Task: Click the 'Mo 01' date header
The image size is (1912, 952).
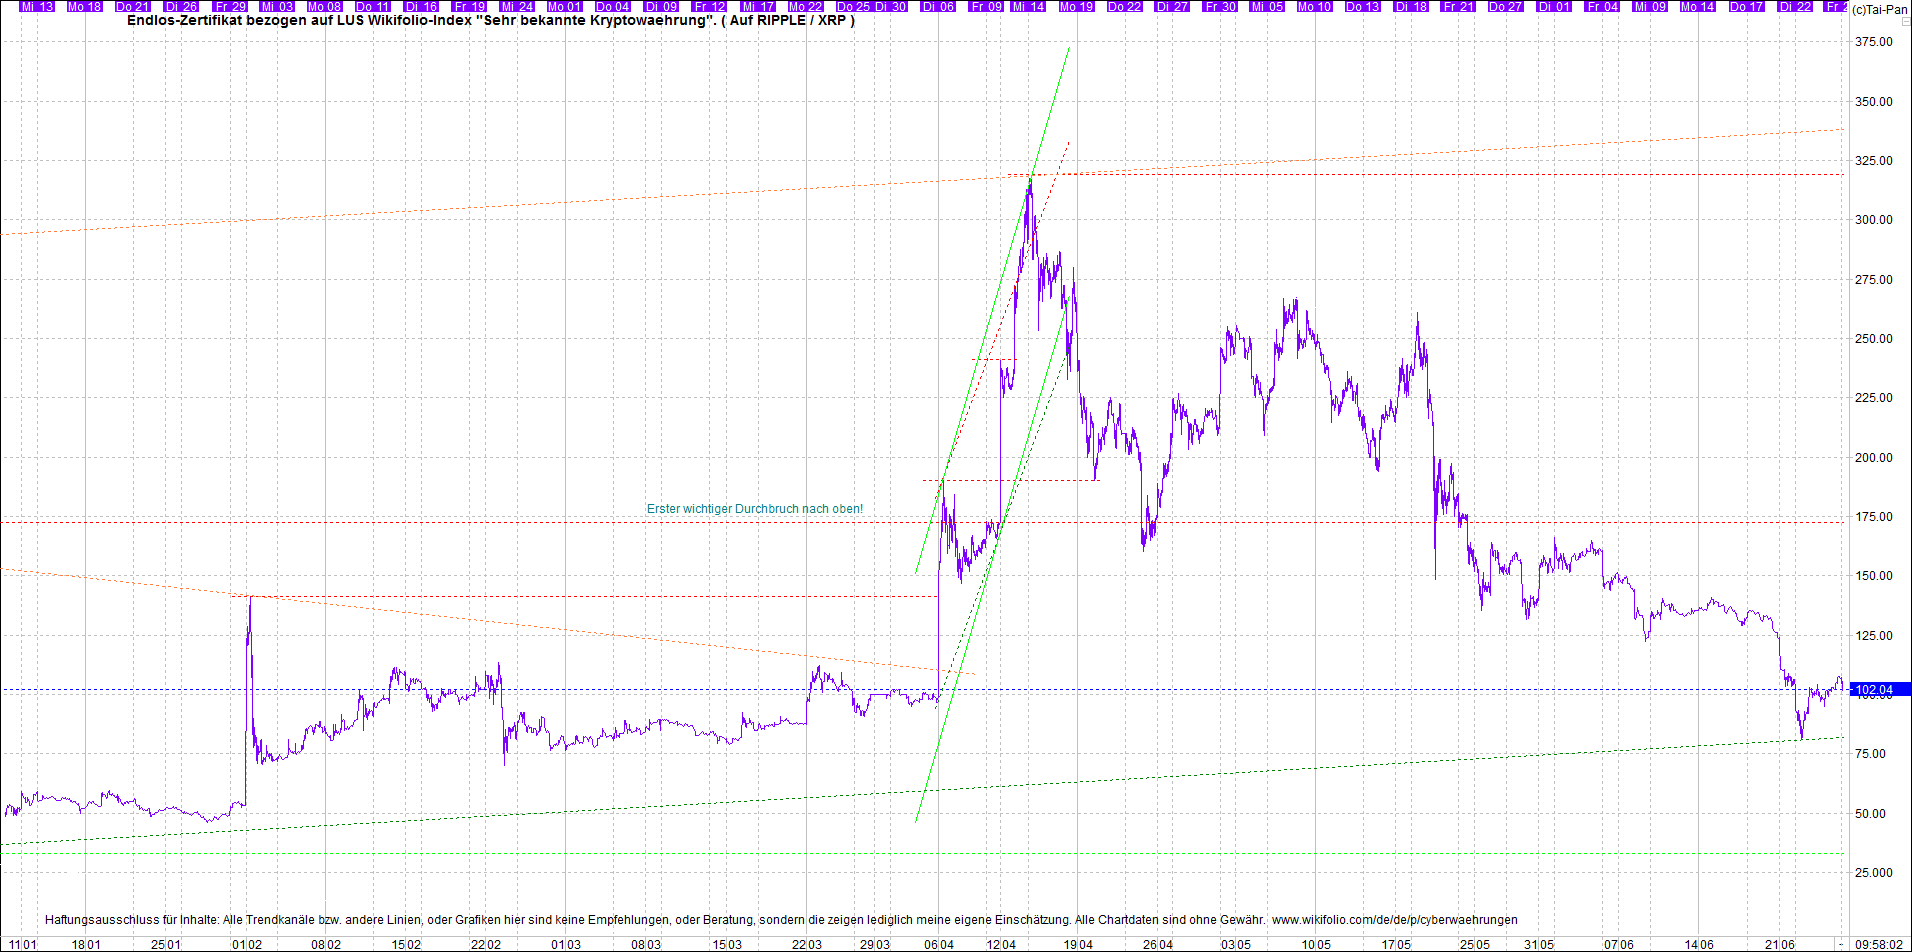Action: coord(564,6)
